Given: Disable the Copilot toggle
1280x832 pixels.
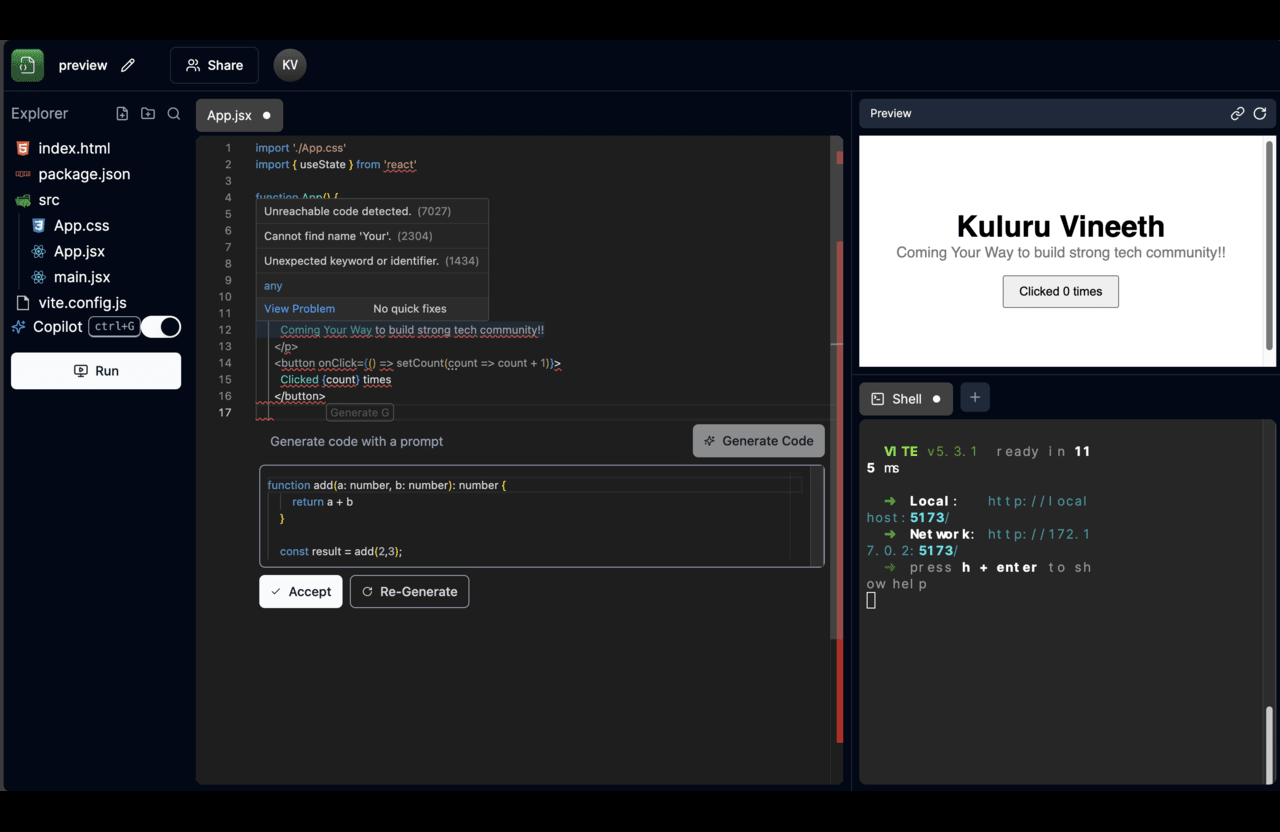Looking at the screenshot, I should click(x=160, y=326).
